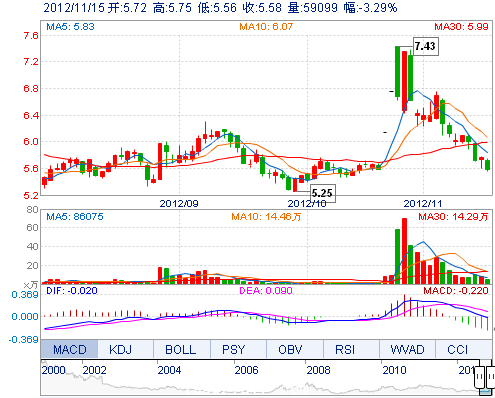Select the WVAD indicator tab
The height and width of the screenshot is (398, 495).
pos(407,349)
